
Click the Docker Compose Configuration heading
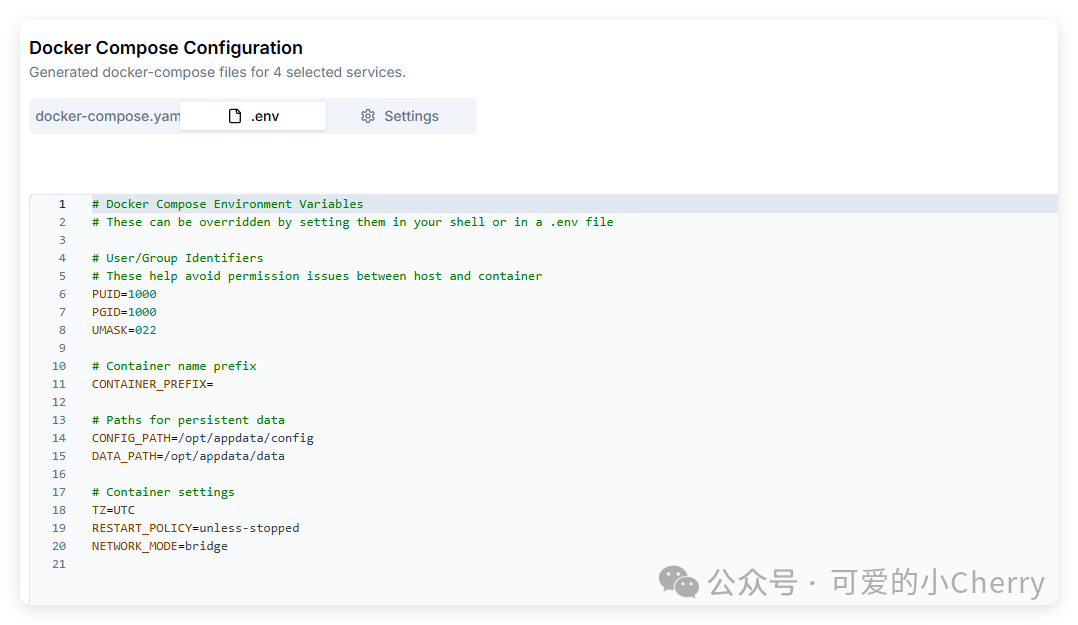point(166,47)
